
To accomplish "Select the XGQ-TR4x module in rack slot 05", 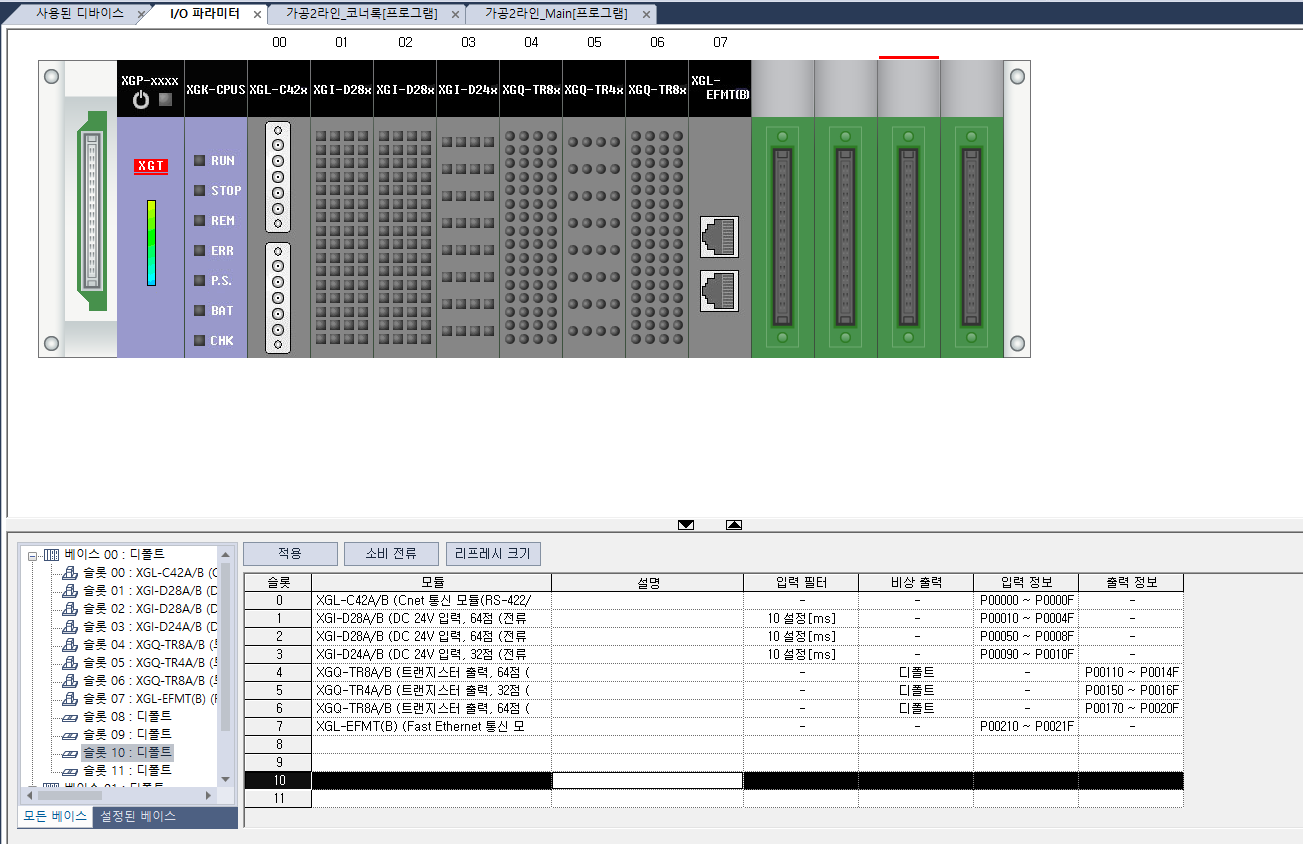I will [x=594, y=208].
